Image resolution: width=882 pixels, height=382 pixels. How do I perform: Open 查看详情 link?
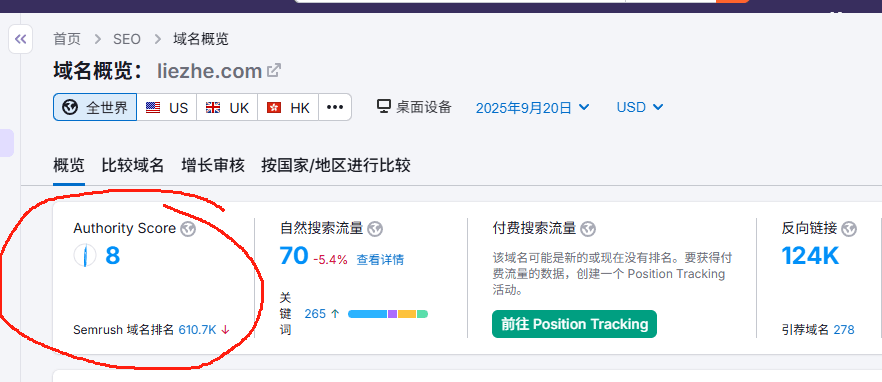[x=380, y=259]
